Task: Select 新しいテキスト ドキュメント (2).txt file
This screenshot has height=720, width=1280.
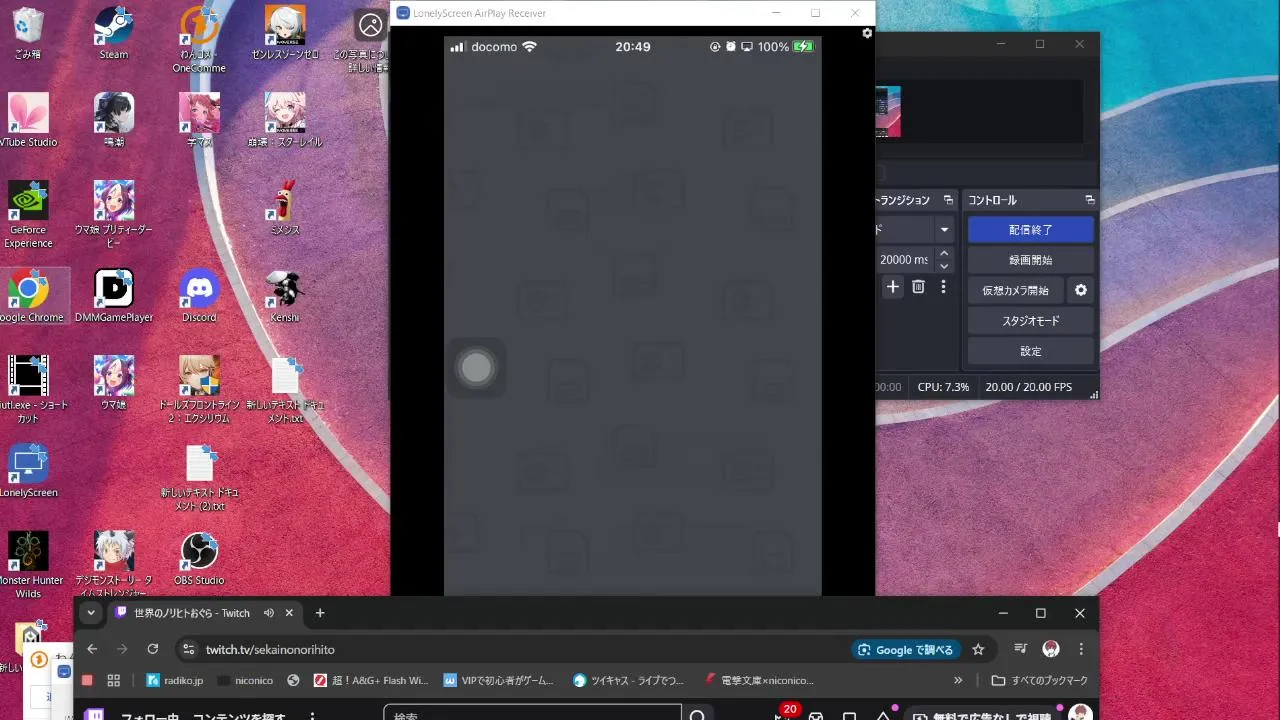Action: [x=199, y=478]
